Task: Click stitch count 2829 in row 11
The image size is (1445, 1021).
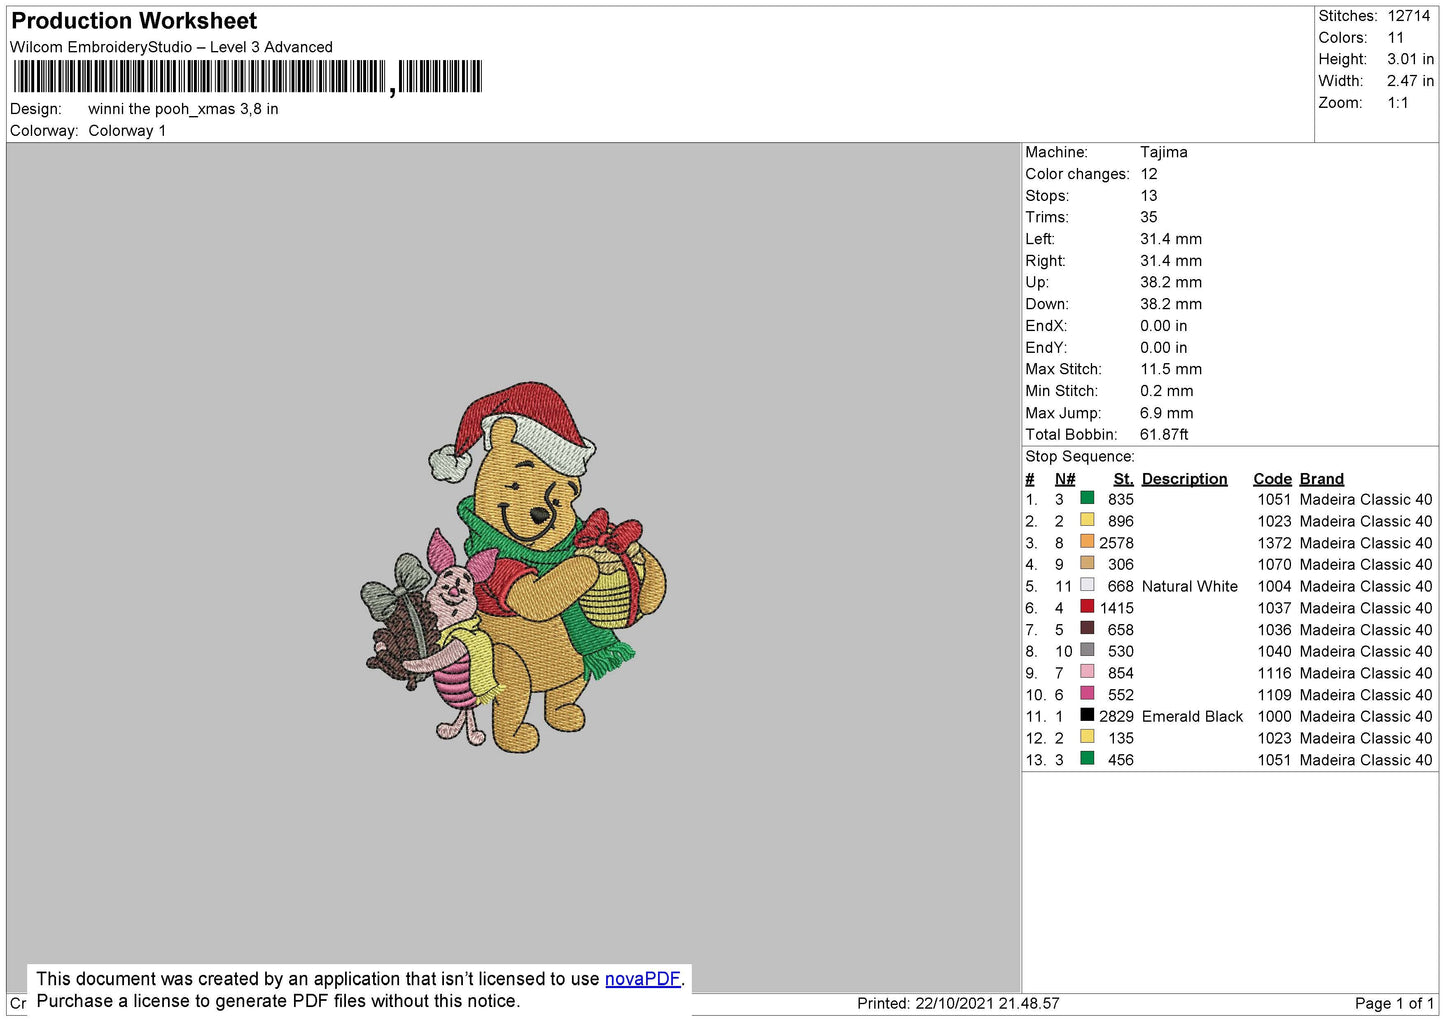Action: [x=1117, y=716]
